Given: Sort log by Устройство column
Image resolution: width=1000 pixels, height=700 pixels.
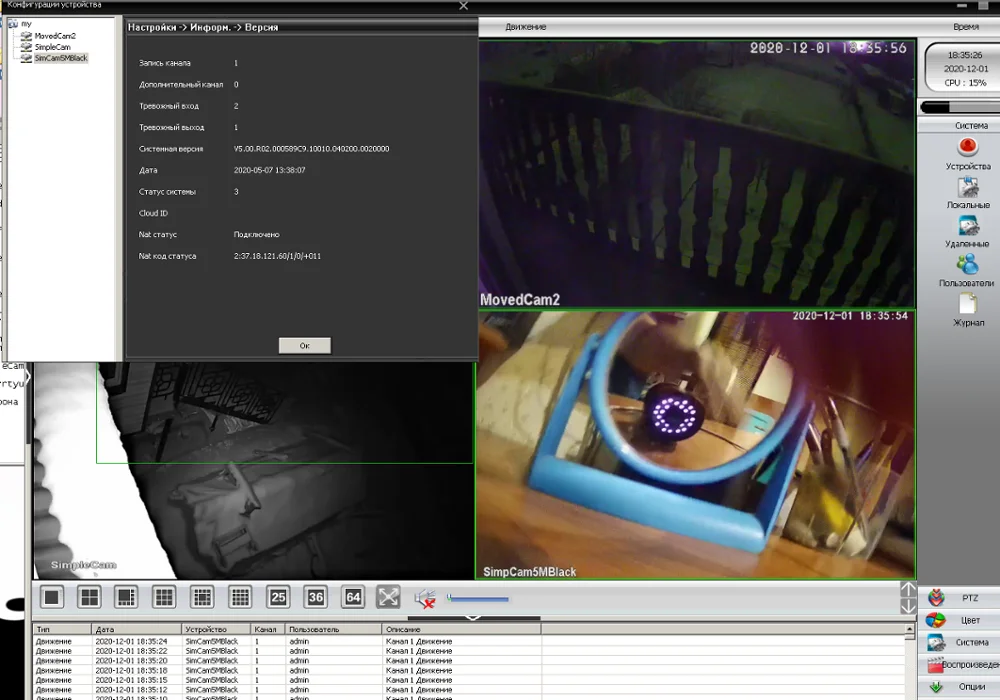Looking at the screenshot, I should [x=216, y=629].
